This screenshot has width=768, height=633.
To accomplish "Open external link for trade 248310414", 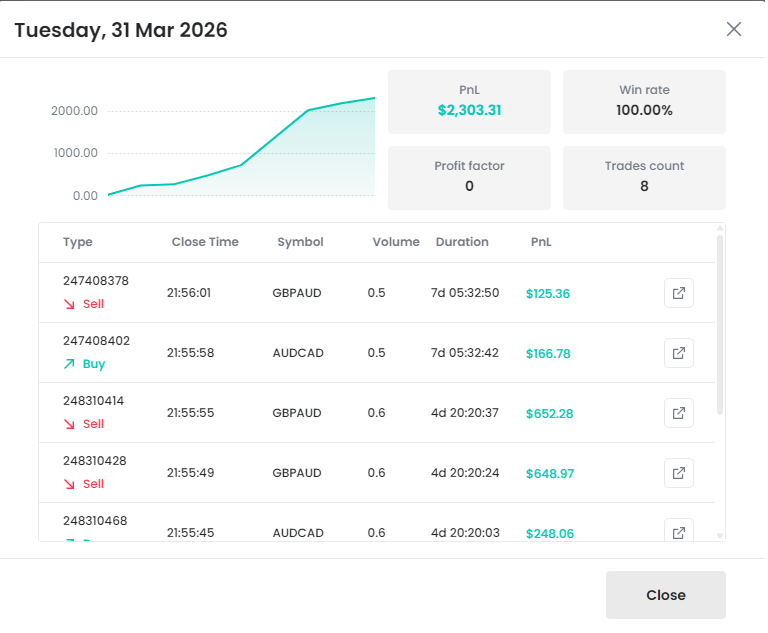I will tap(679, 413).
